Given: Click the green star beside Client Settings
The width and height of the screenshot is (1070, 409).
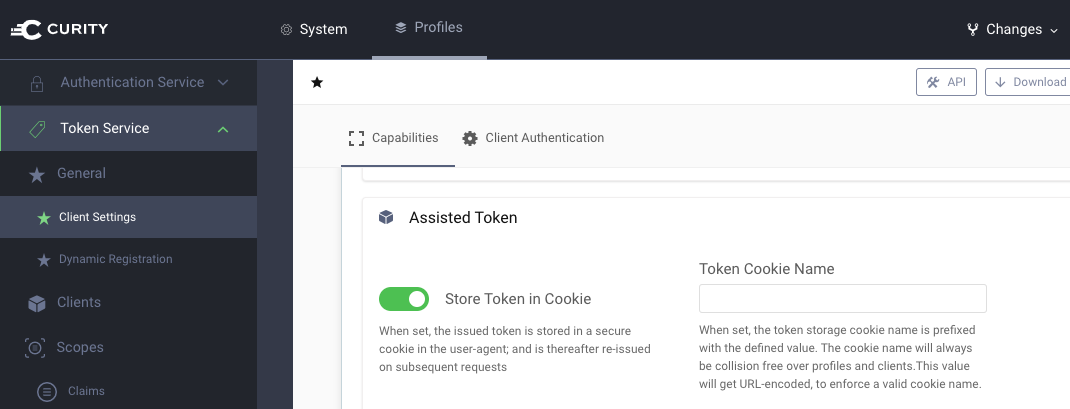Looking at the screenshot, I should 44,218.
